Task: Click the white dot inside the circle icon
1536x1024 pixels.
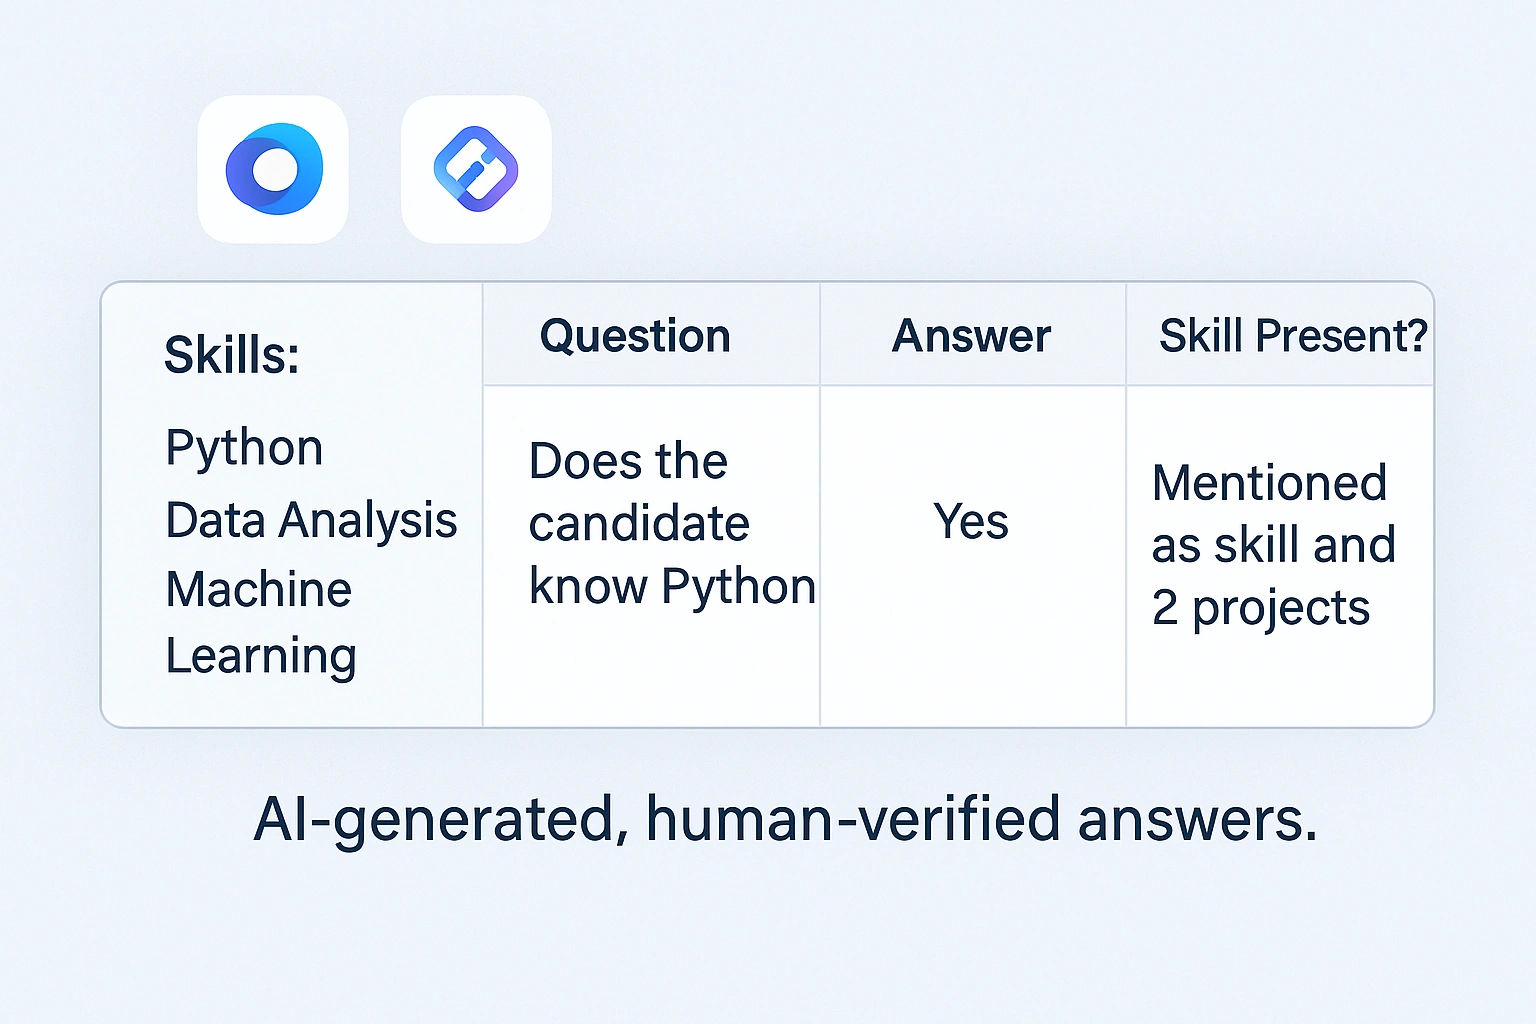Action: (x=274, y=170)
